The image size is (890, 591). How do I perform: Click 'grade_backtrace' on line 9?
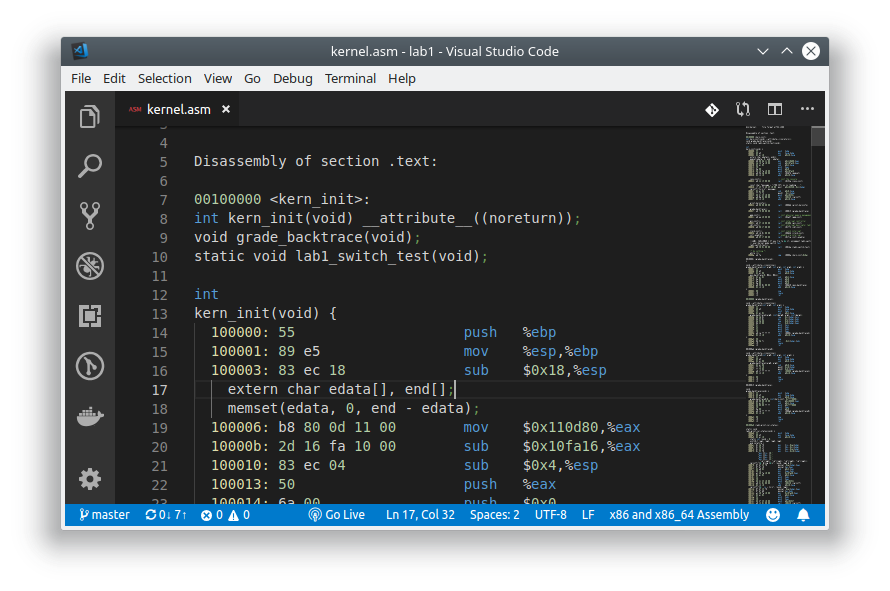299,237
